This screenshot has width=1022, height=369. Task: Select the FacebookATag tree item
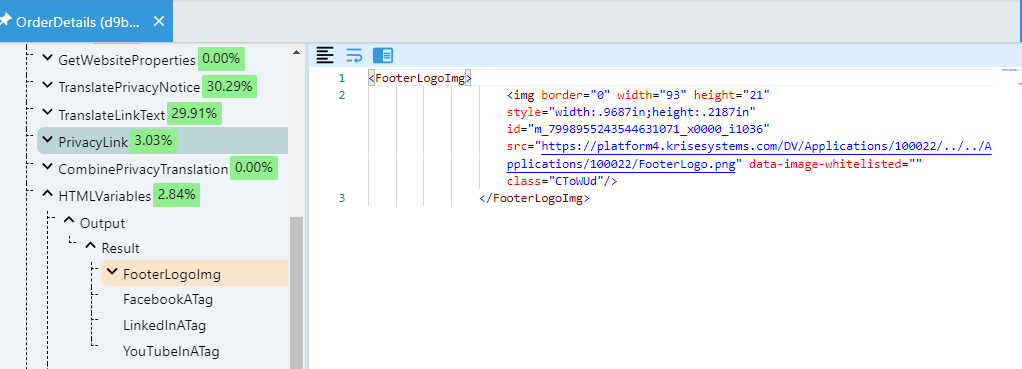pyautogui.click(x=168, y=300)
